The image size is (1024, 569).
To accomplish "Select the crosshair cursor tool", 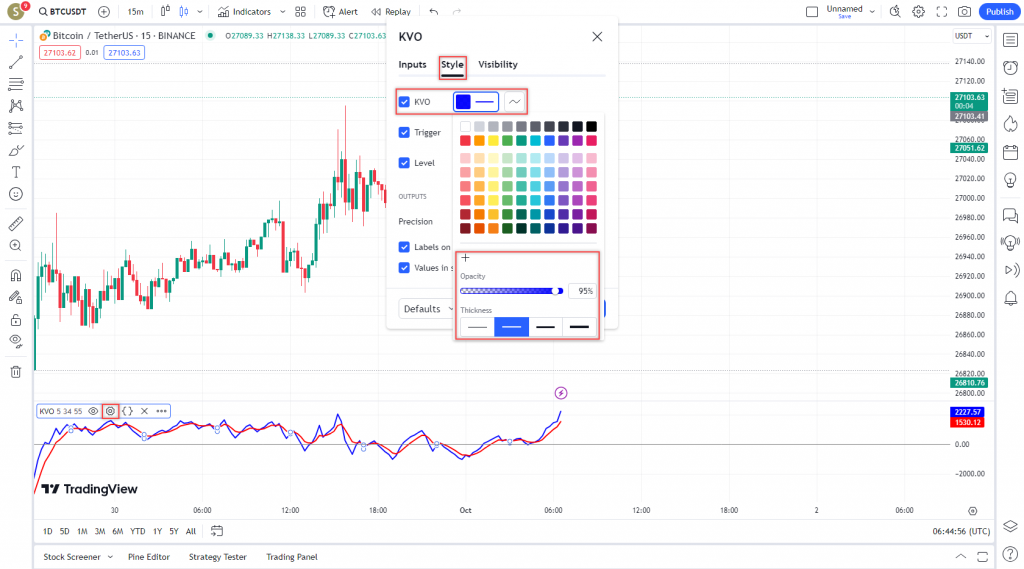I will click(16, 41).
